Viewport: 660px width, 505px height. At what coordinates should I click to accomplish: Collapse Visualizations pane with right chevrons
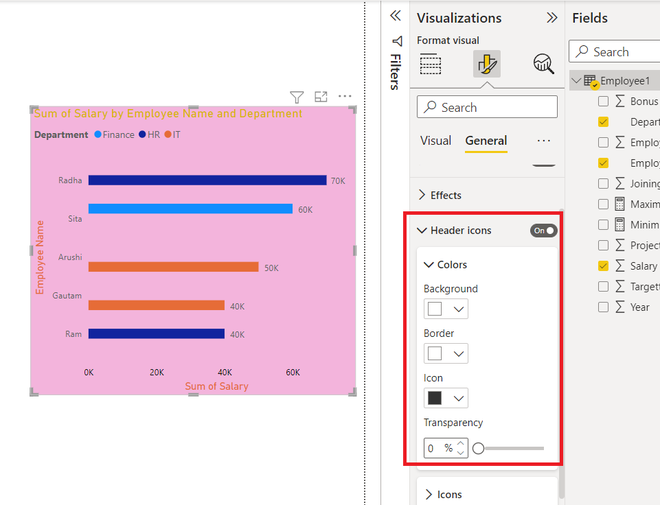click(x=551, y=18)
